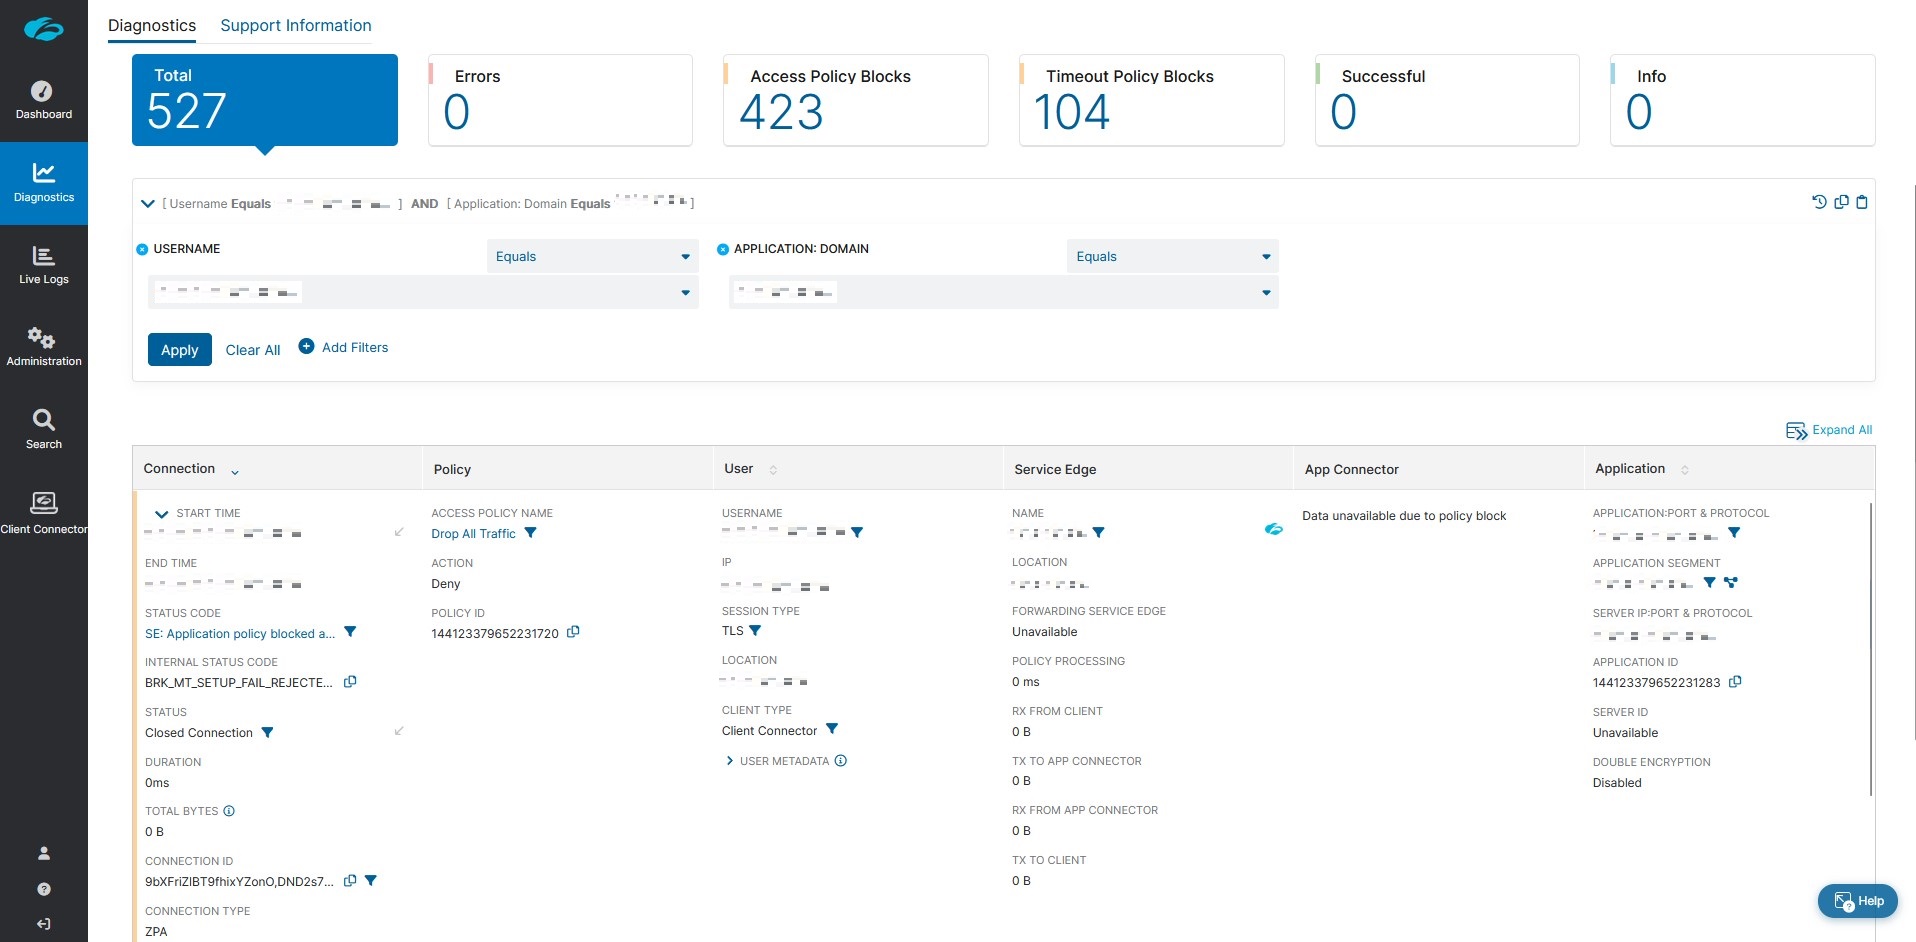Open the SE: Application policy blocked link
The width and height of the screenshot is (1916, 942).
(x=240, y=633)
